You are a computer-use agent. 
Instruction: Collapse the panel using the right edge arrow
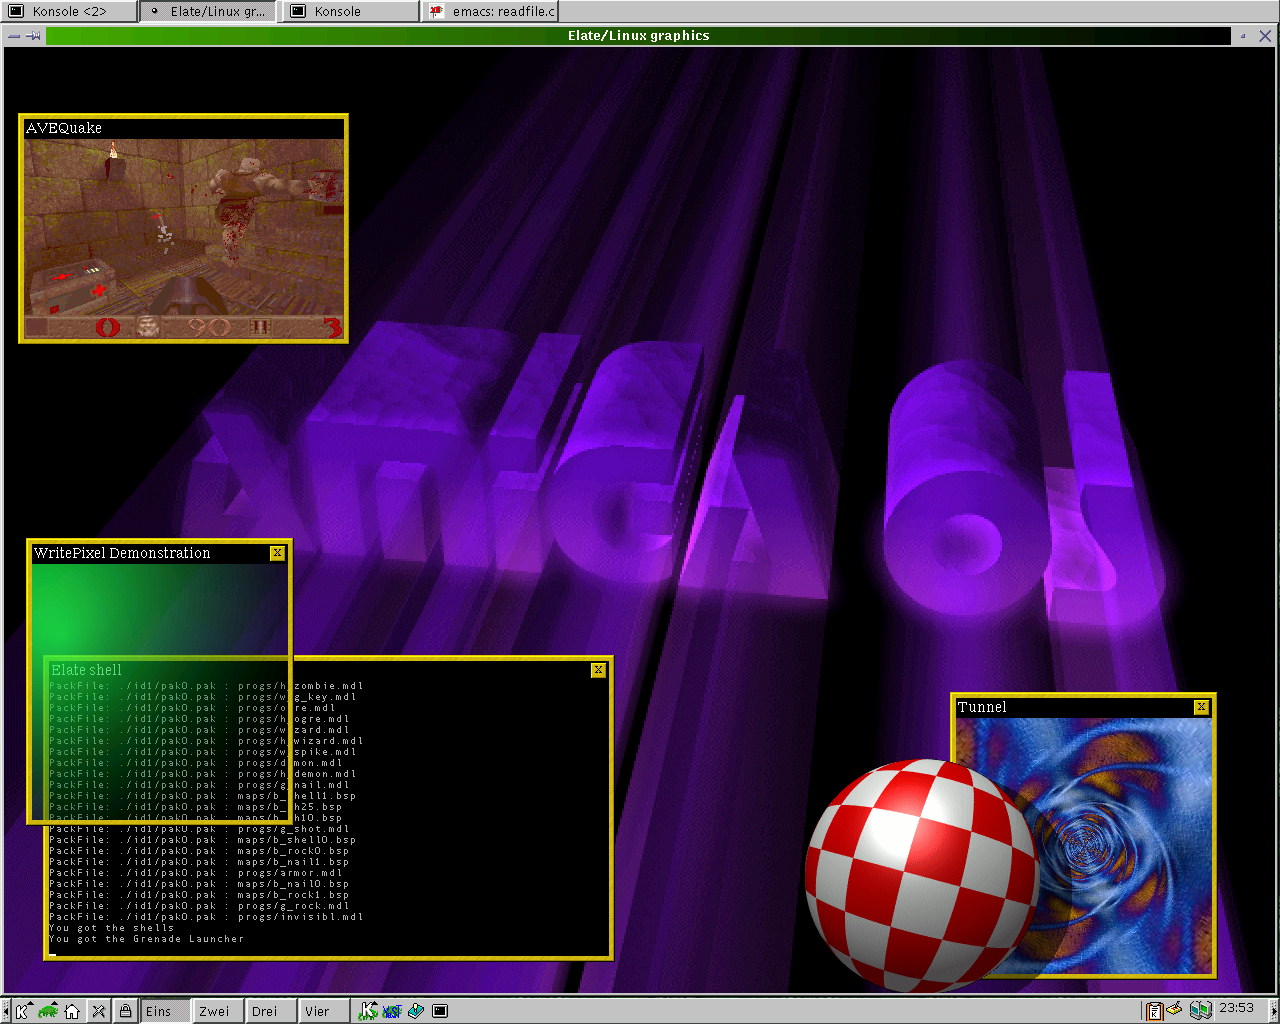[x=1274, y=1011]
